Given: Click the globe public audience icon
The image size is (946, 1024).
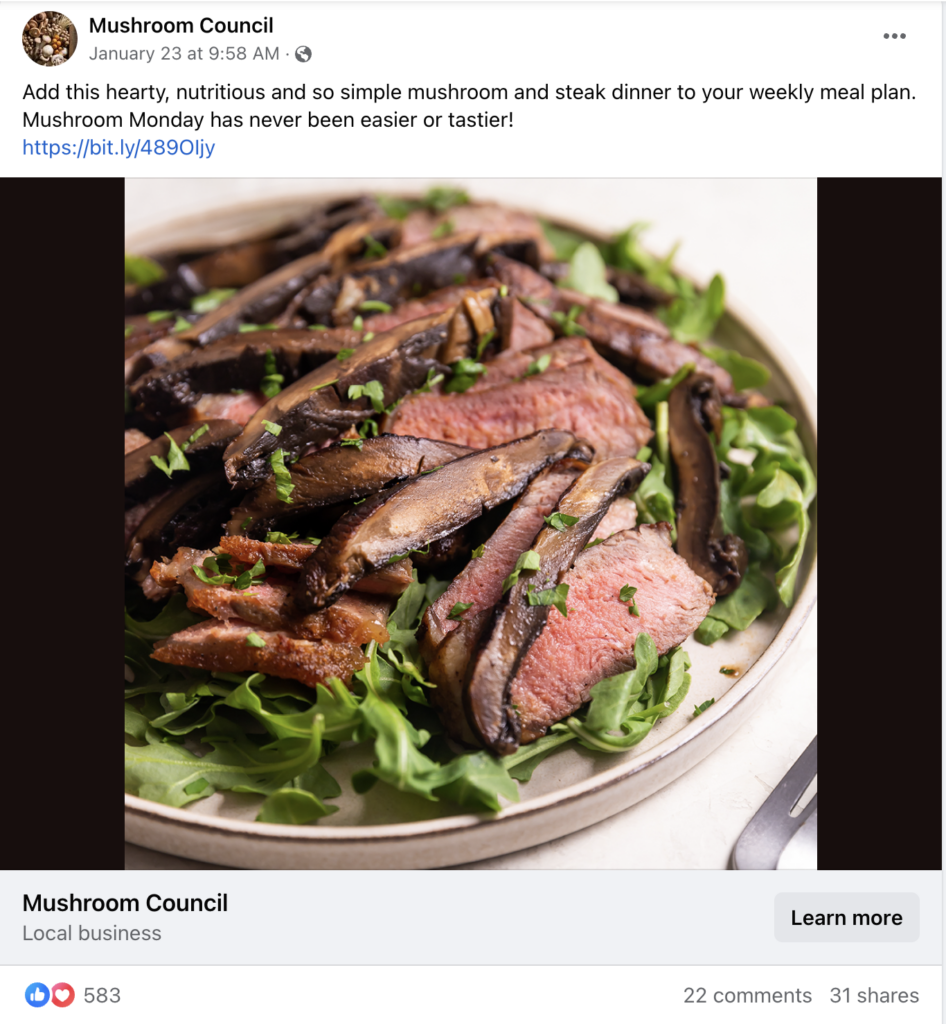Looking at the screenshot, I should 303,54.
